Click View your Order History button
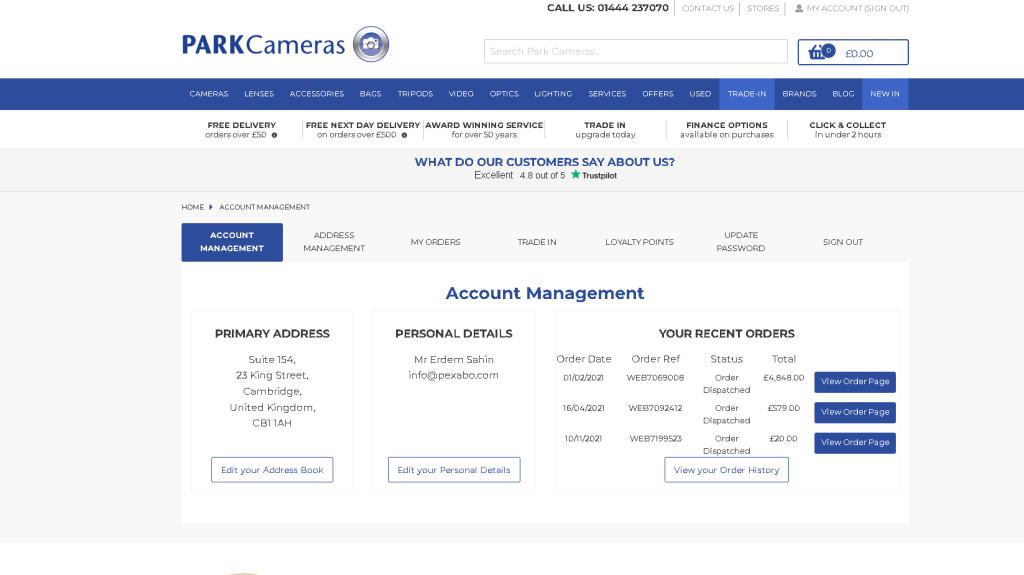Image resolution: width=1024 pixels, height=575 pixels. [x=726, y=470]
